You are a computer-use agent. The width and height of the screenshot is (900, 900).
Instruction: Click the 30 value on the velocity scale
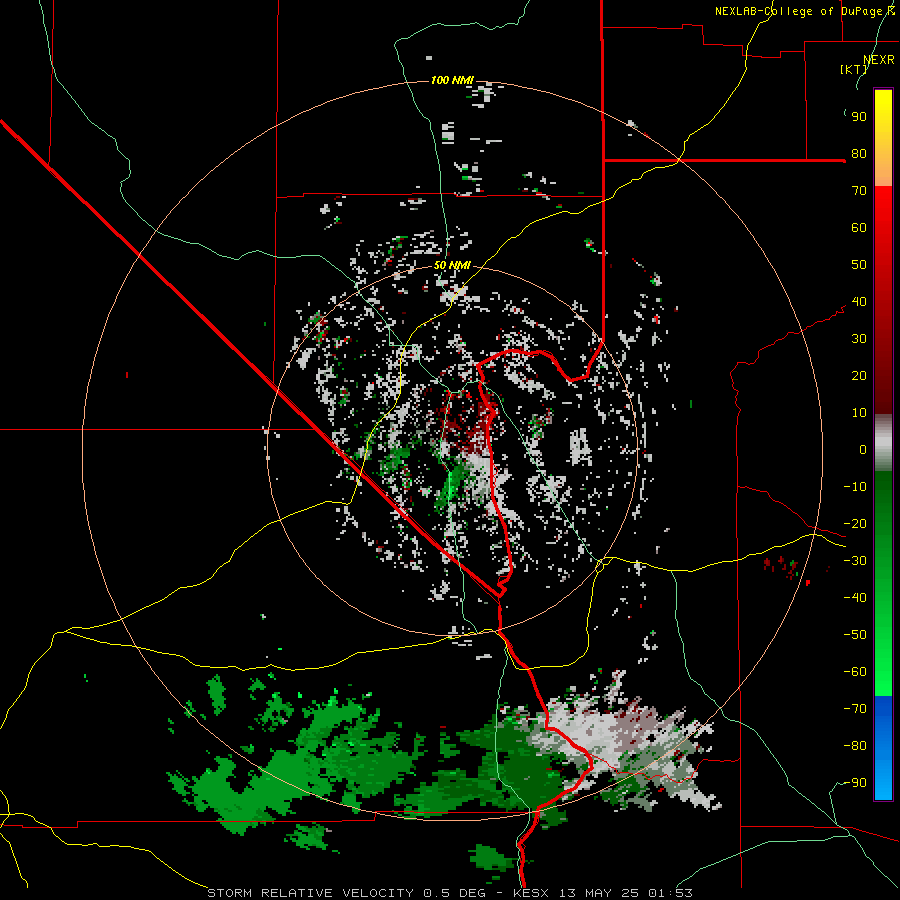859,339
